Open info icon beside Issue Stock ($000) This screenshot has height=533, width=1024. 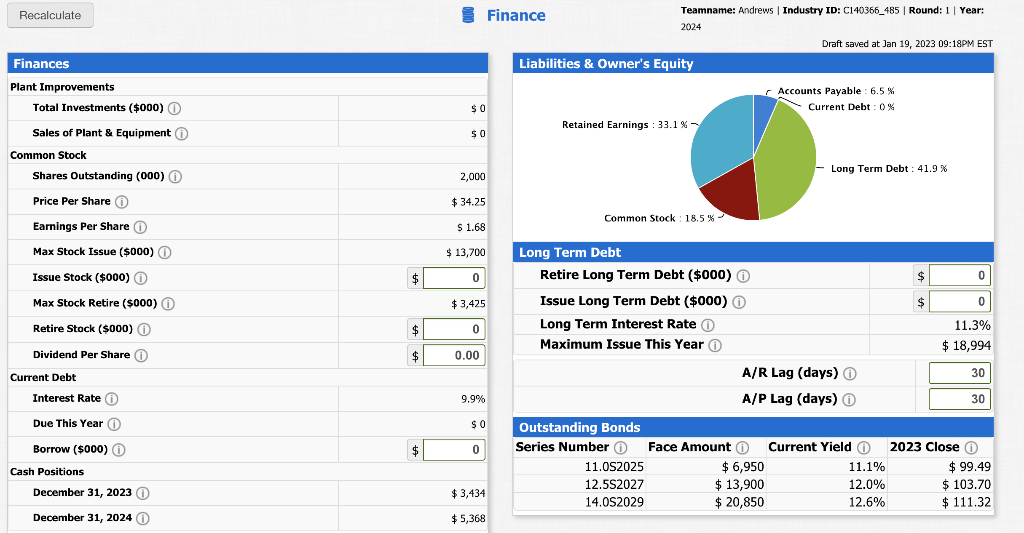click(140, 278)
